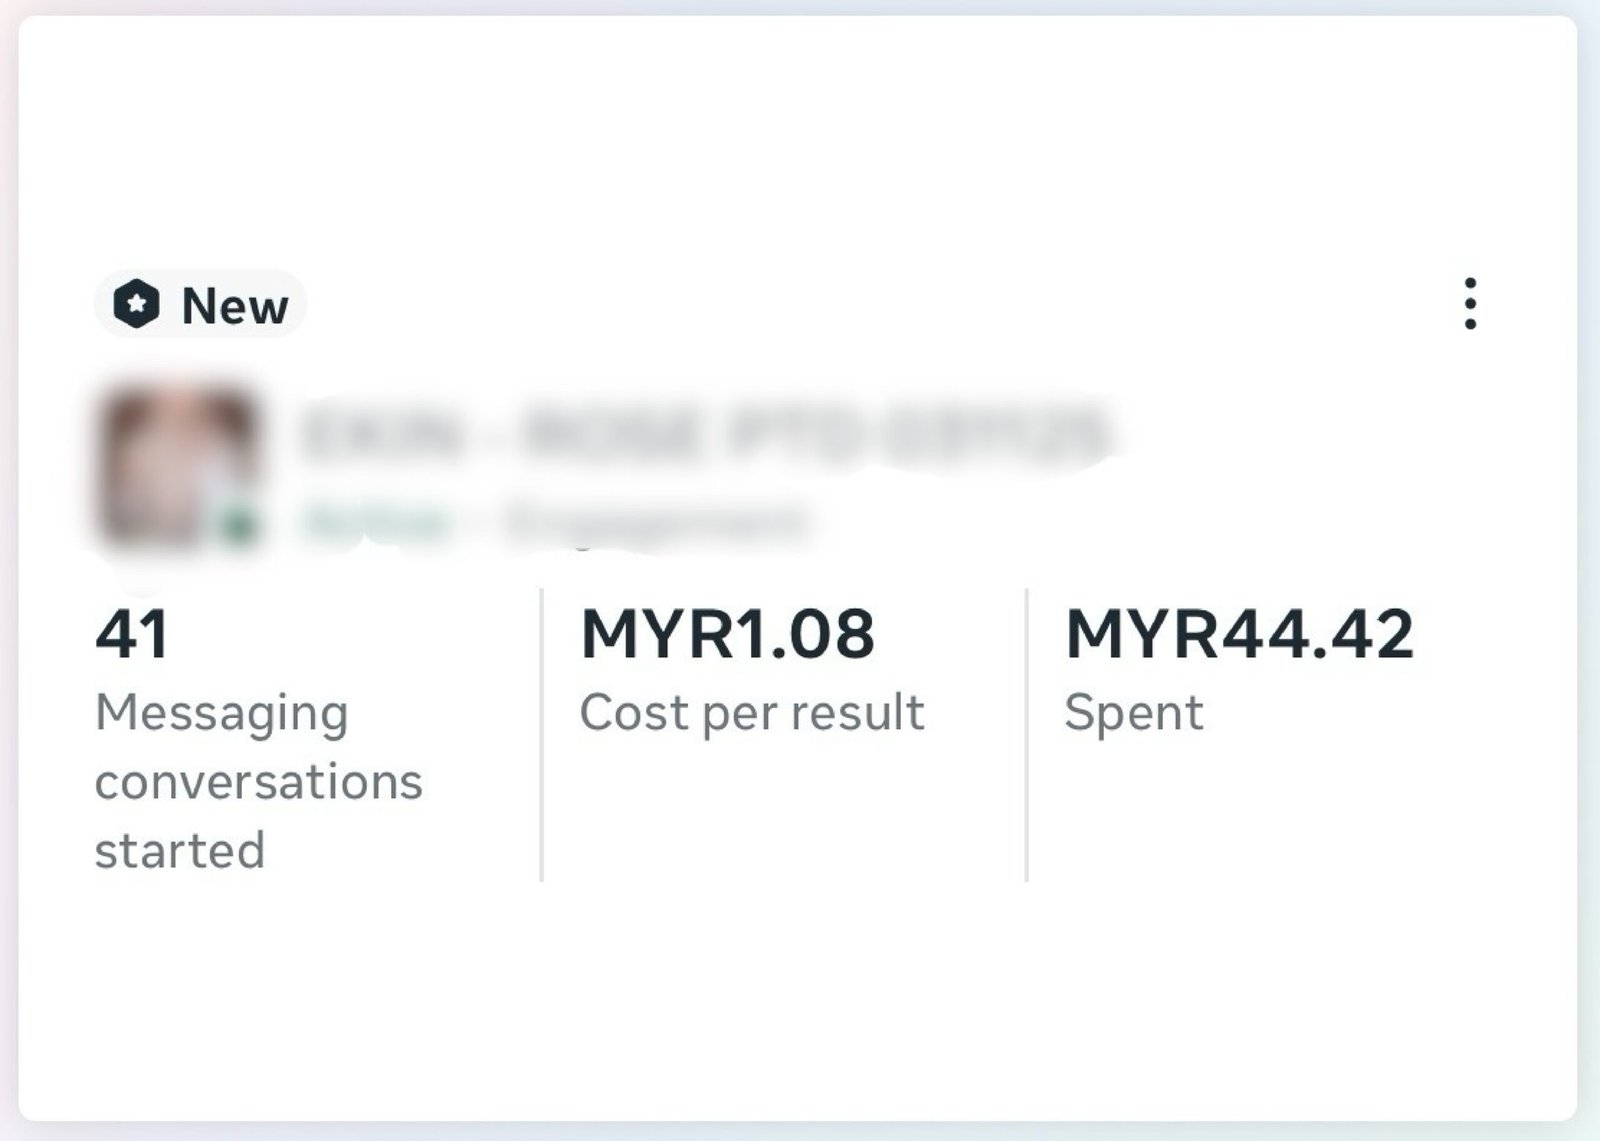Select the "New" badge label
Image resolution: width=1600 pixels, height=1141 pixels.
(x=234, y=305)
